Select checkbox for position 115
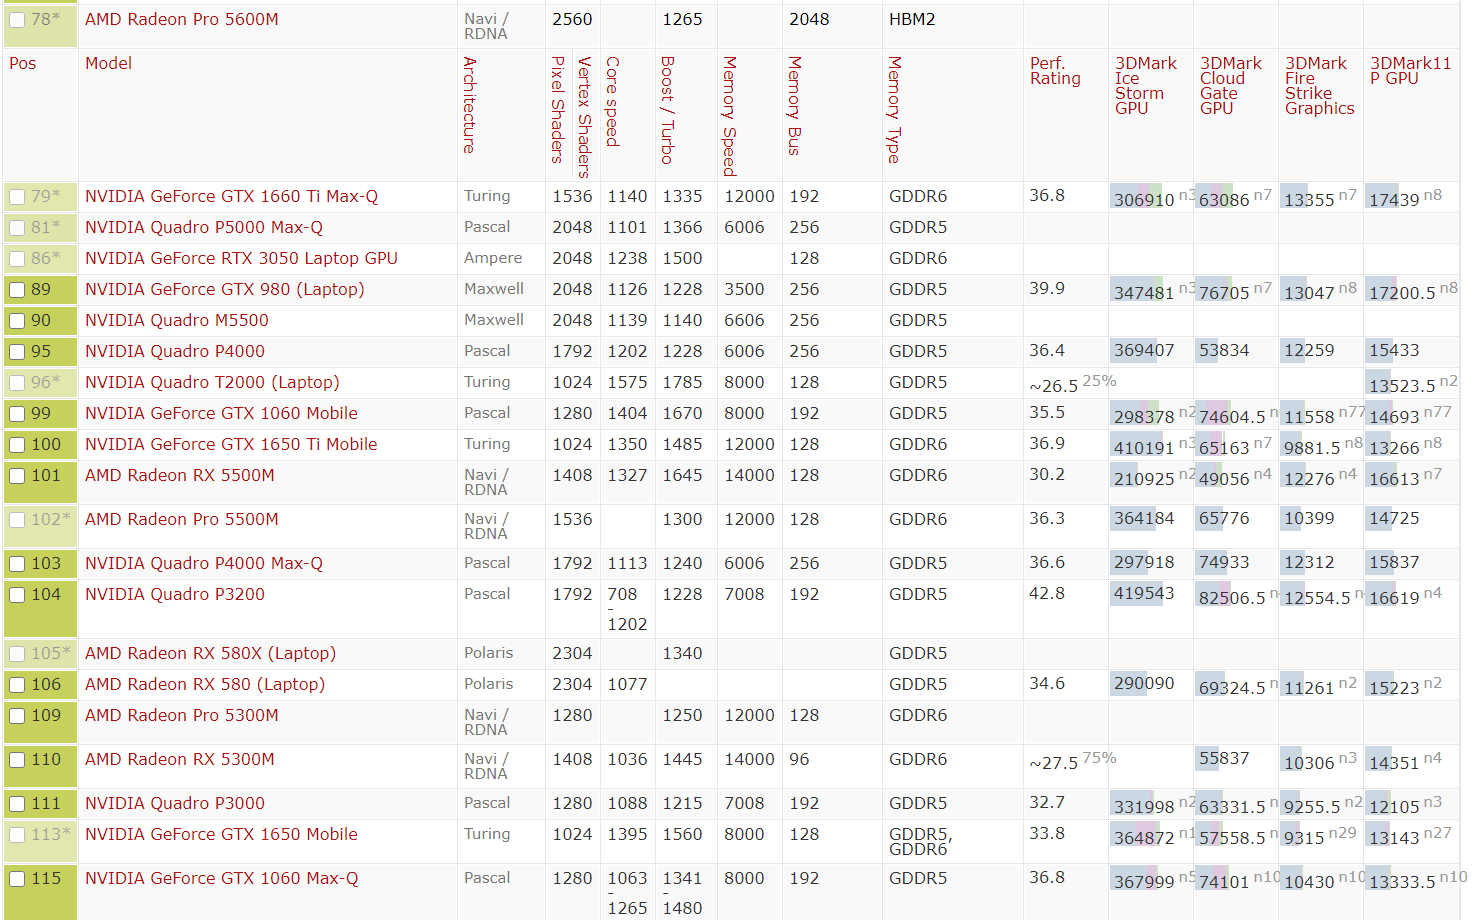 (x=17, y=879)
